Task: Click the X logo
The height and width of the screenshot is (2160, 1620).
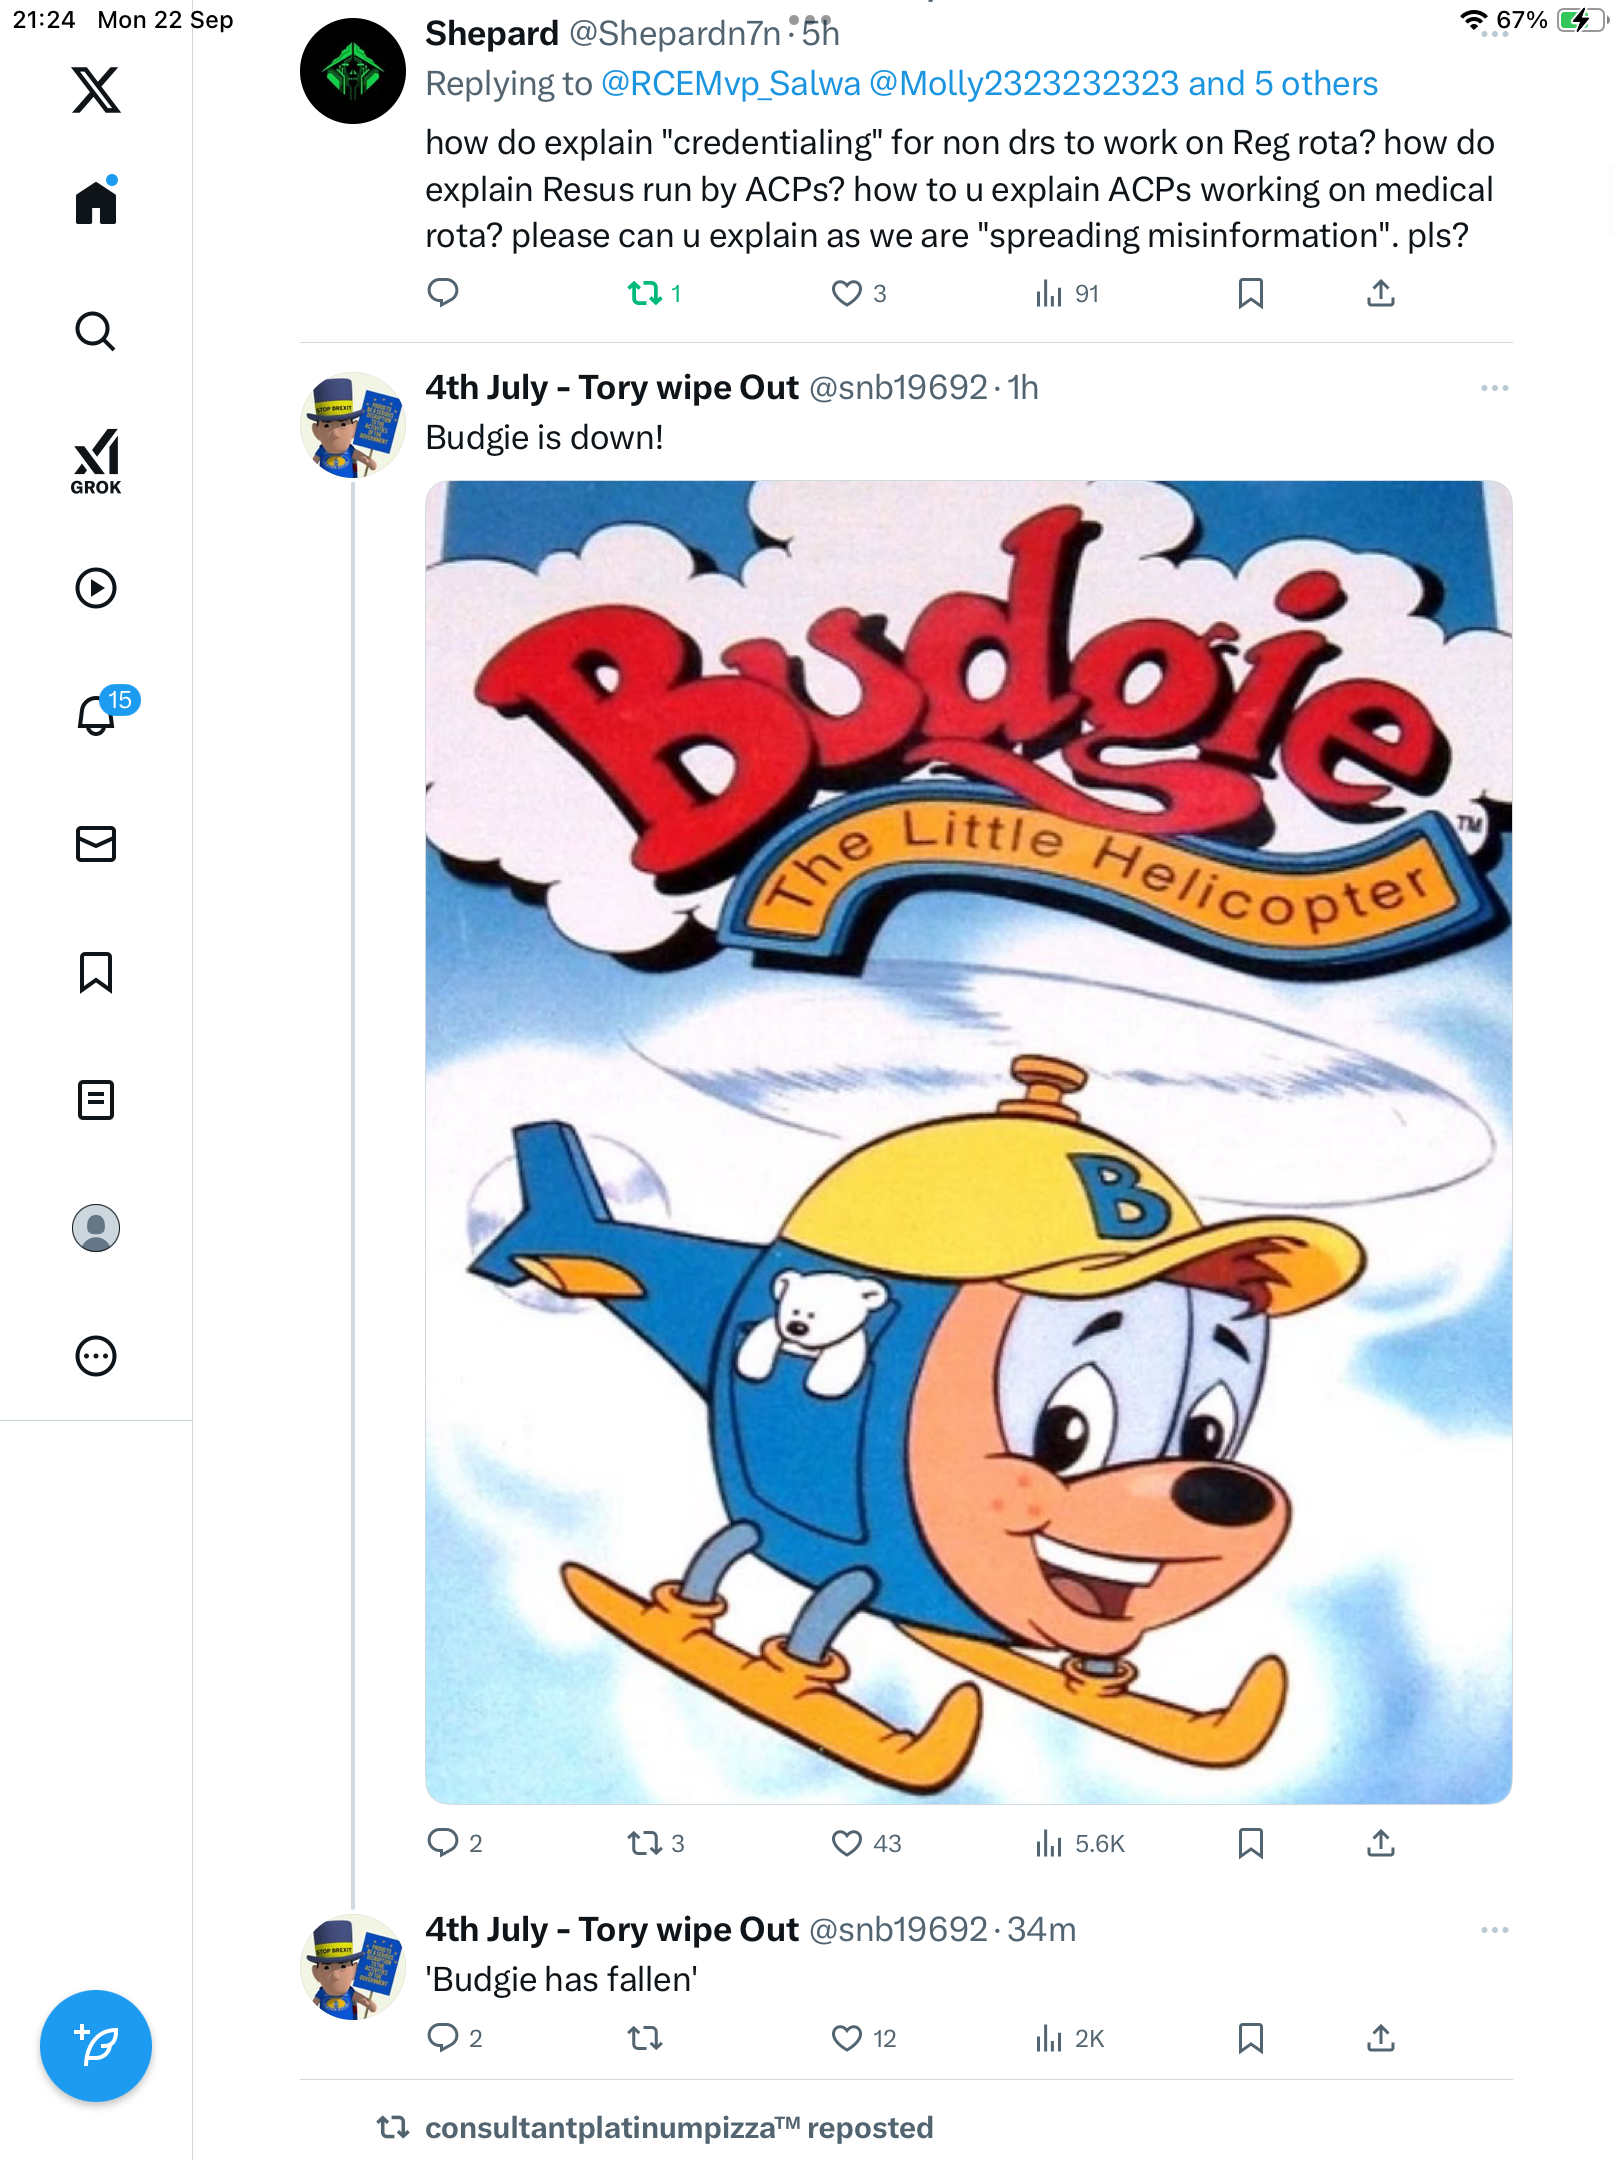Action: 96,90
